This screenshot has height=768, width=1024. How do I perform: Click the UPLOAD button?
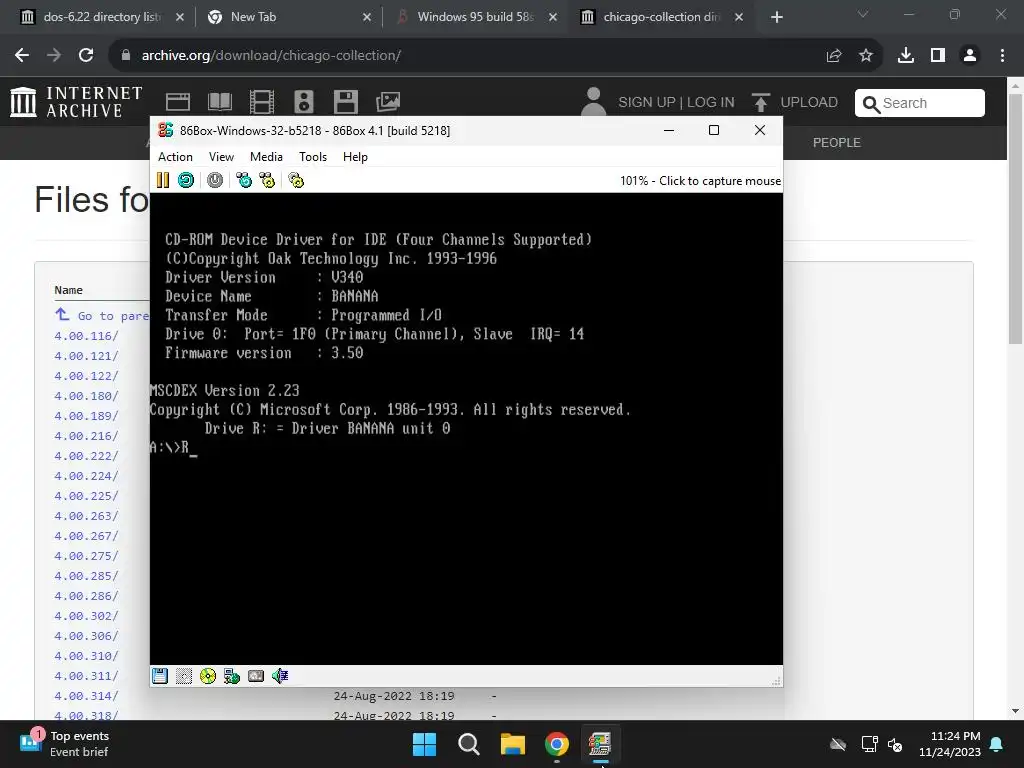(x=795, y=103)
